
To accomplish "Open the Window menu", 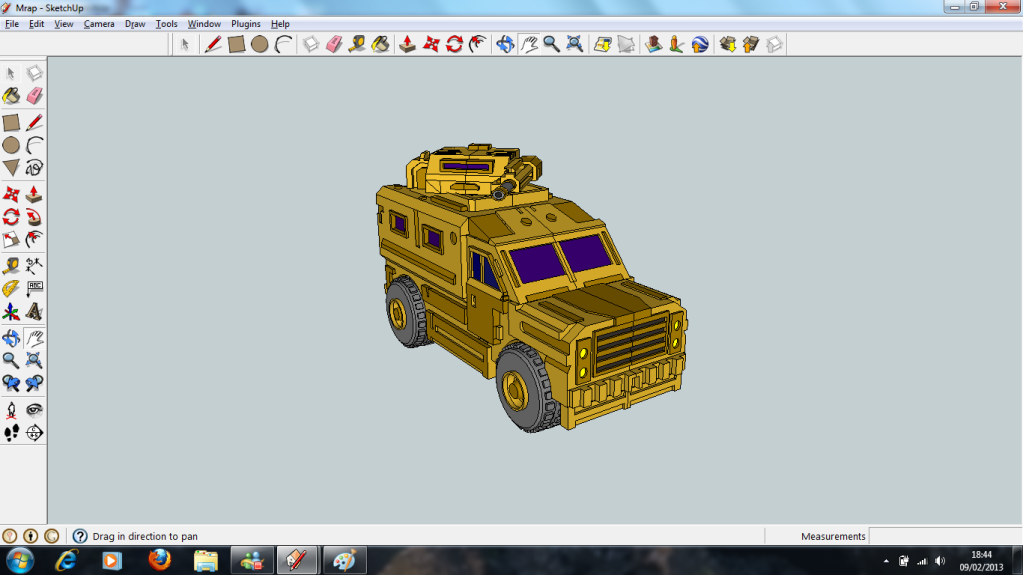I will 204,24.
